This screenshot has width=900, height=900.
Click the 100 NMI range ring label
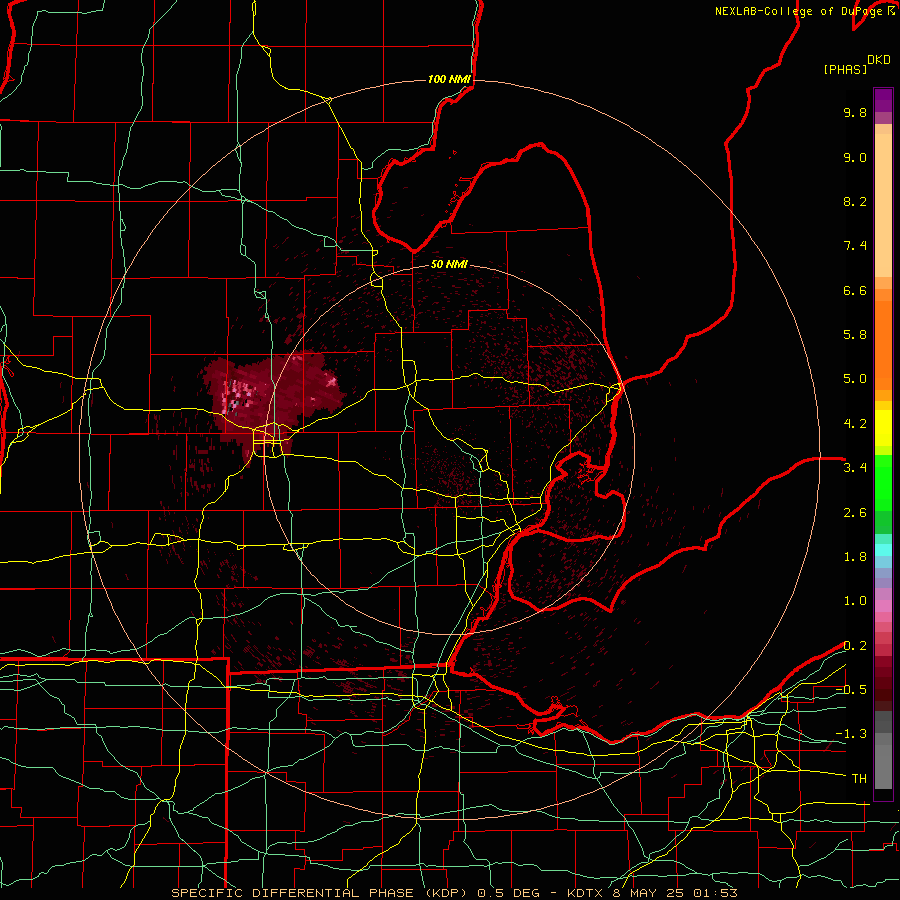click(x=449, y=79)
